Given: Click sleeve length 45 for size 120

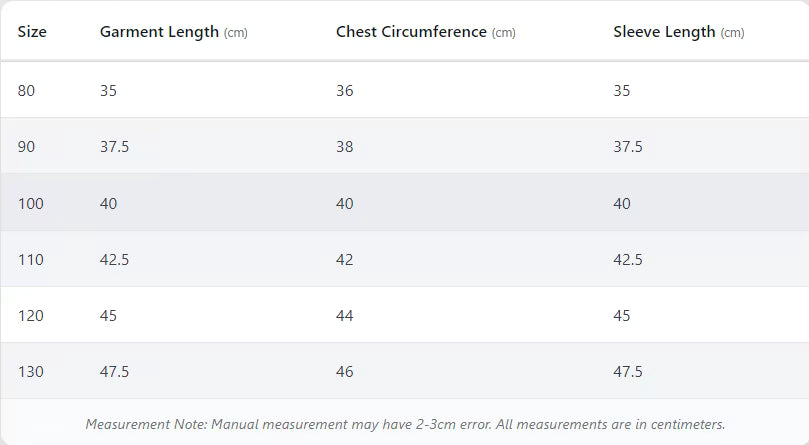Looking at the screenshot, I should point(622,315).
